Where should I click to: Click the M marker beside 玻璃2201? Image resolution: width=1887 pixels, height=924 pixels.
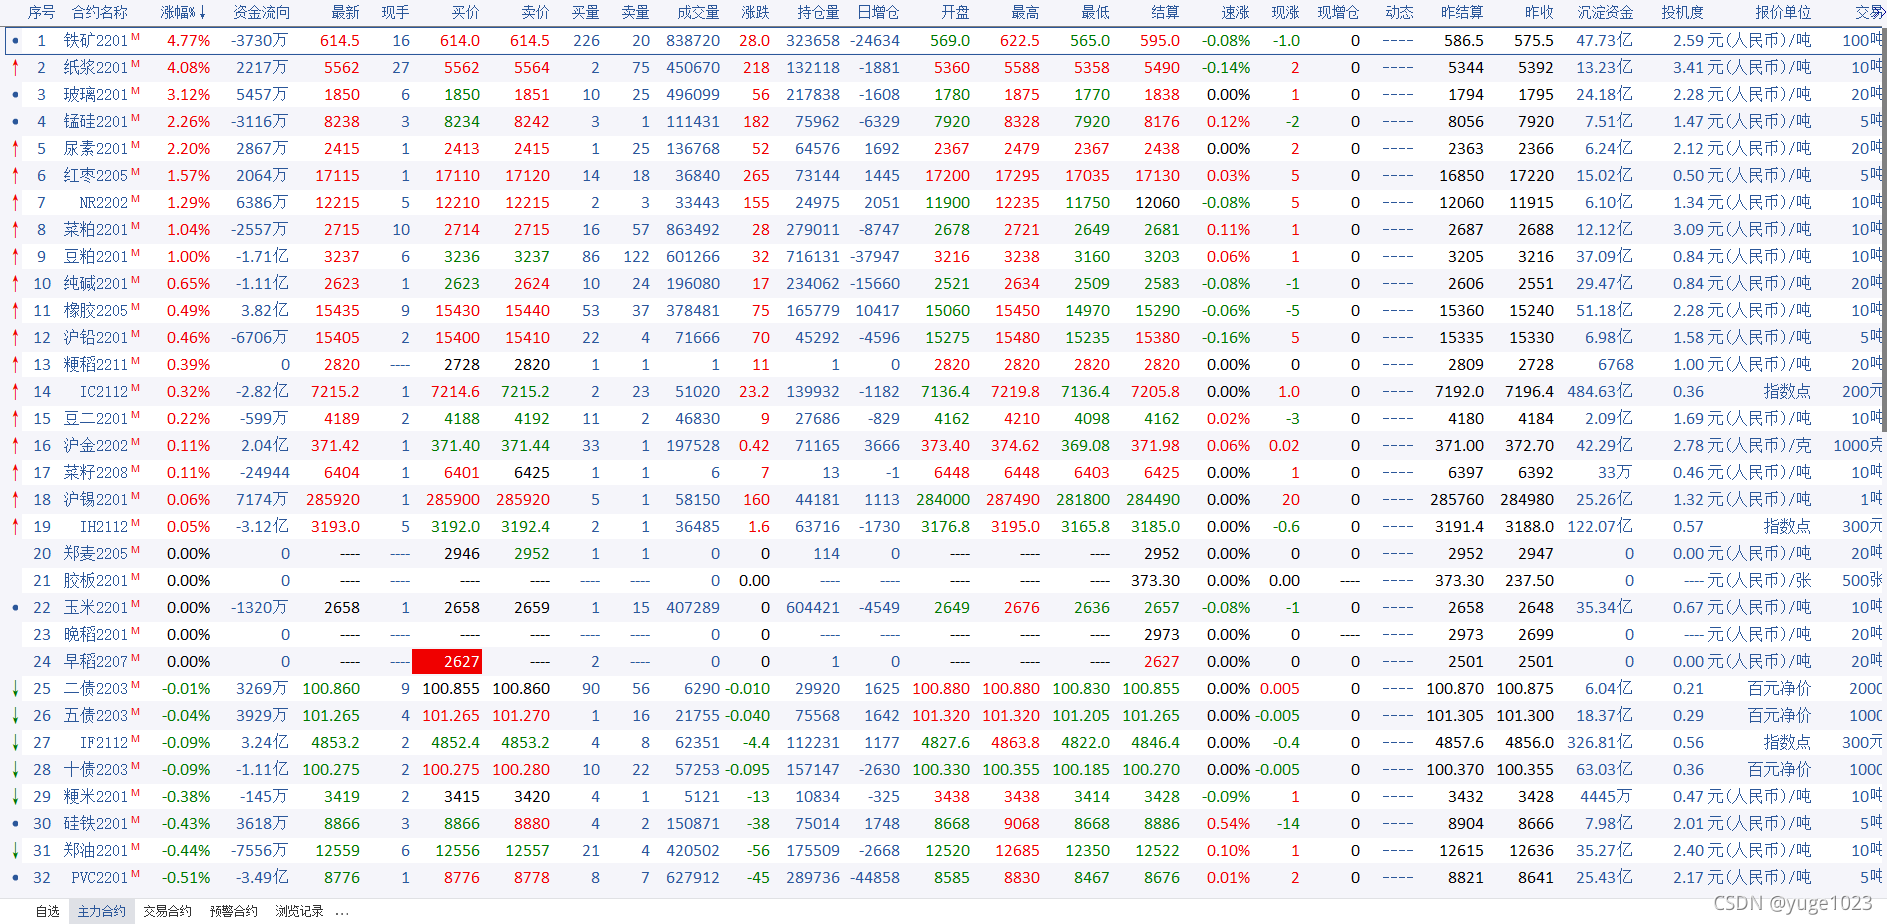coord(135,91)
